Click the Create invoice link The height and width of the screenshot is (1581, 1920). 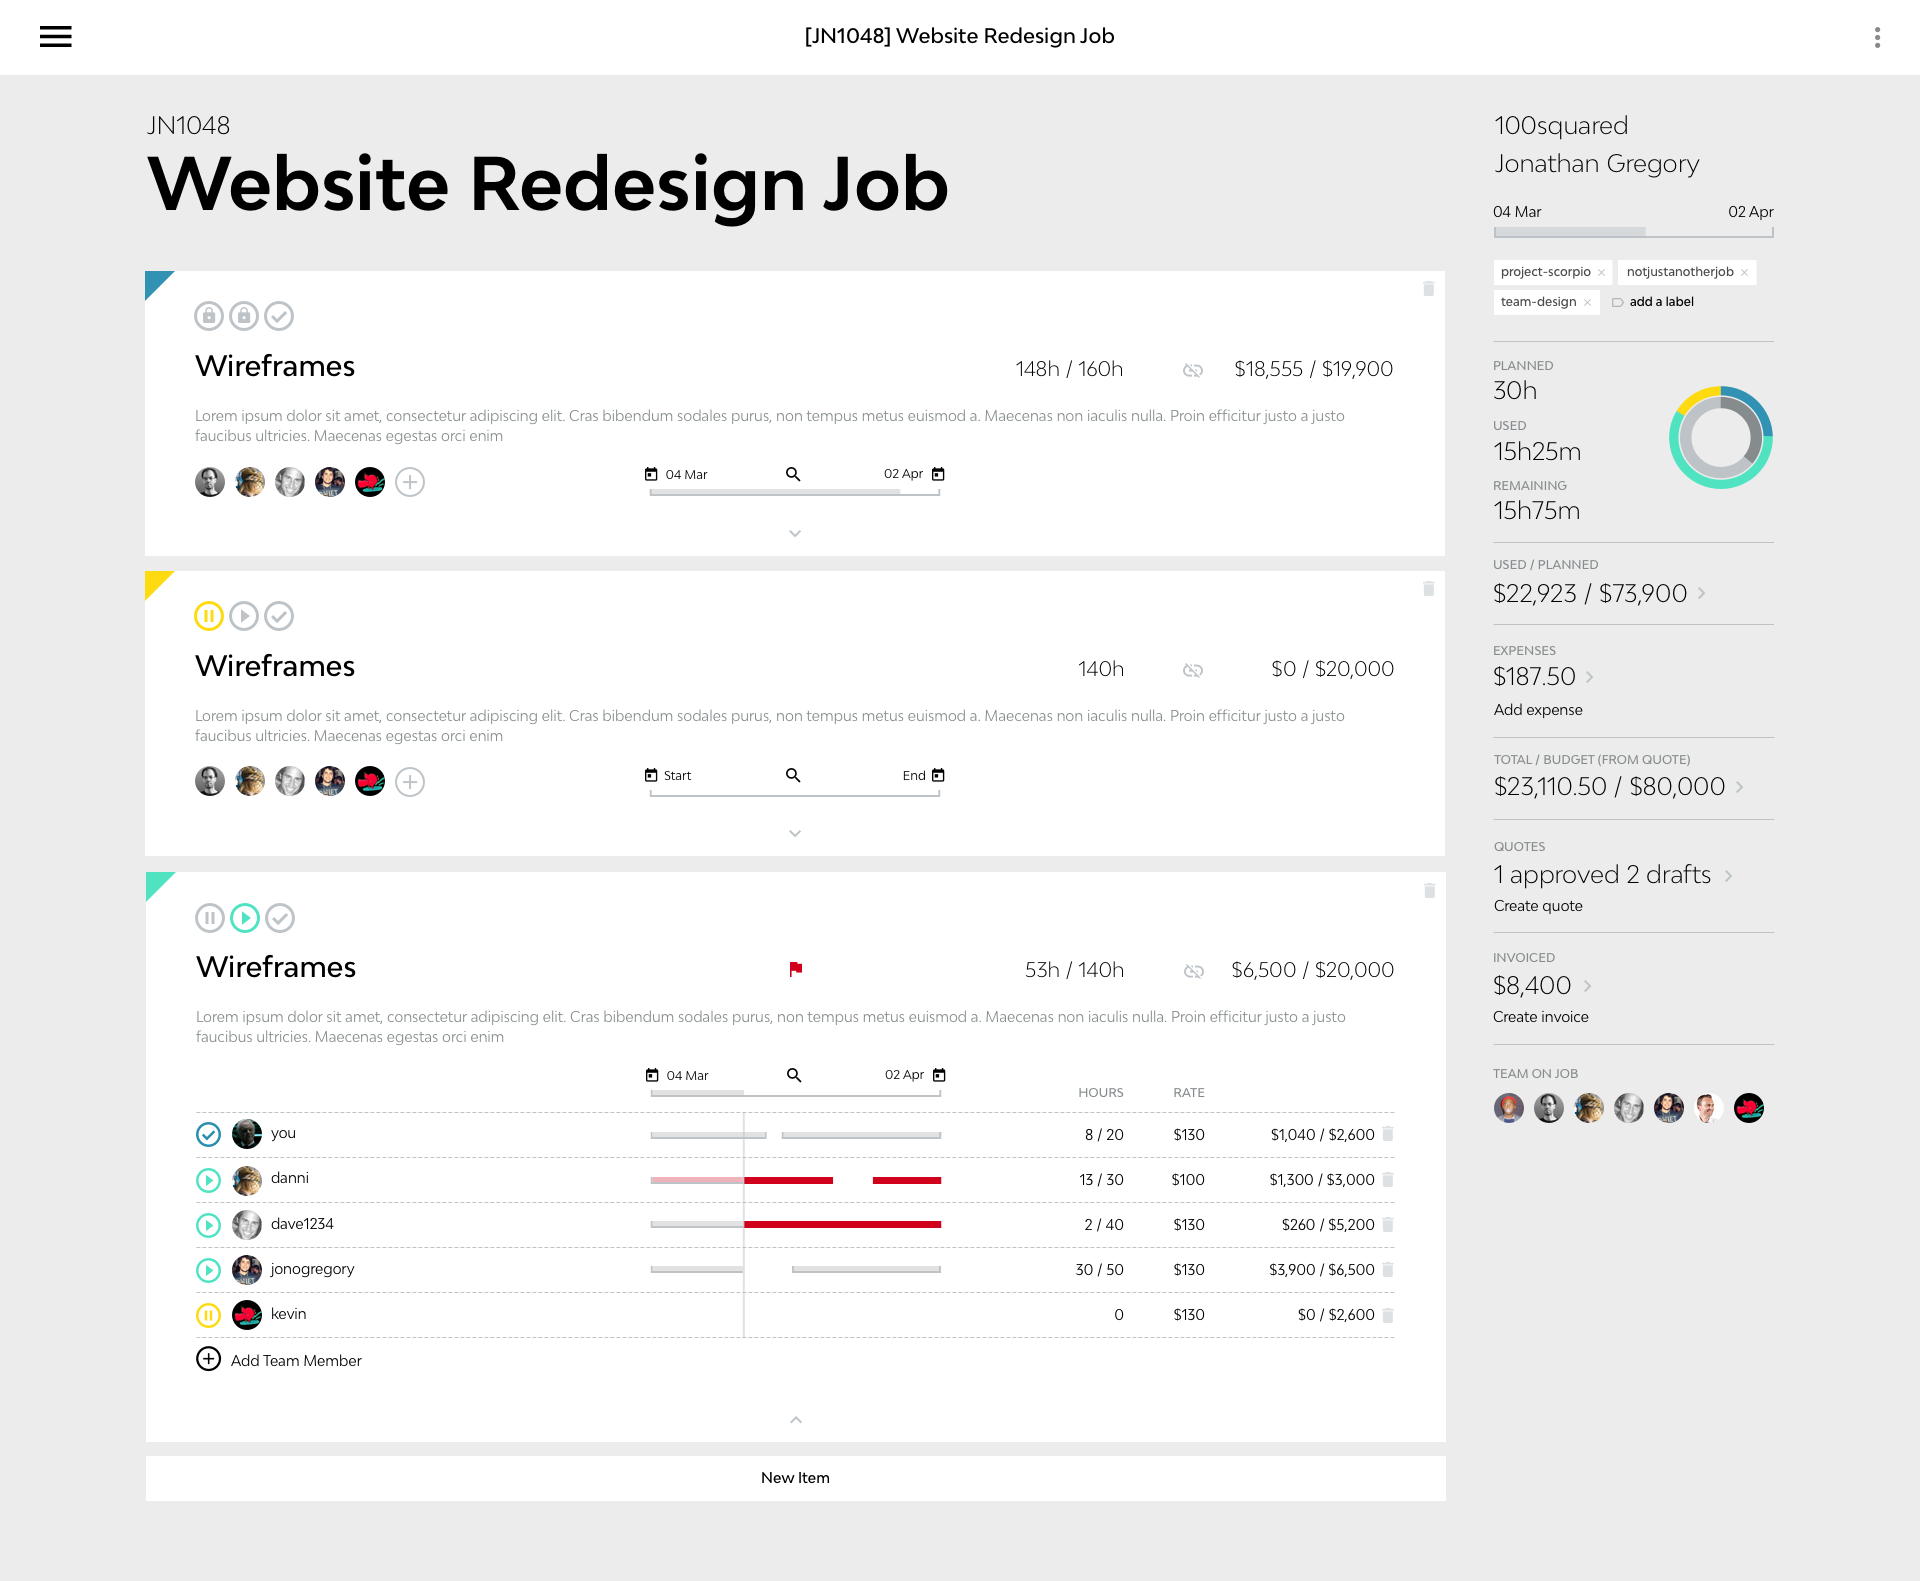[x=1540, y=1017]
